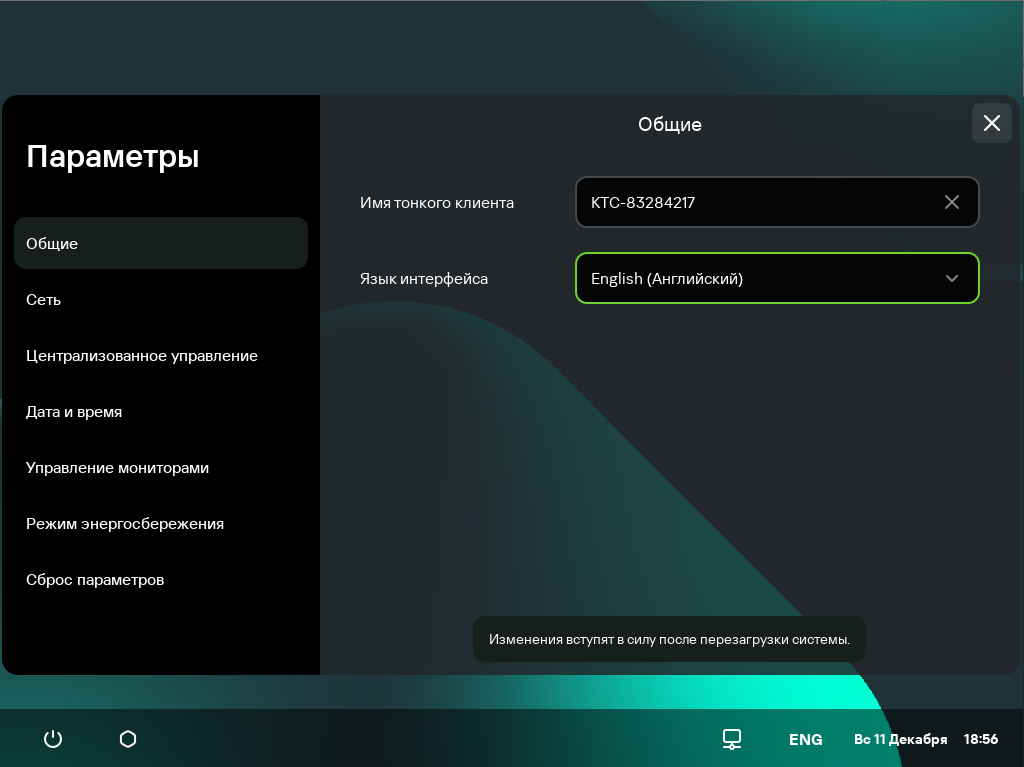Click the date Вс 11 Декабря
The height and width of the screenshot is (767, 1024).
tap(900, 739)
